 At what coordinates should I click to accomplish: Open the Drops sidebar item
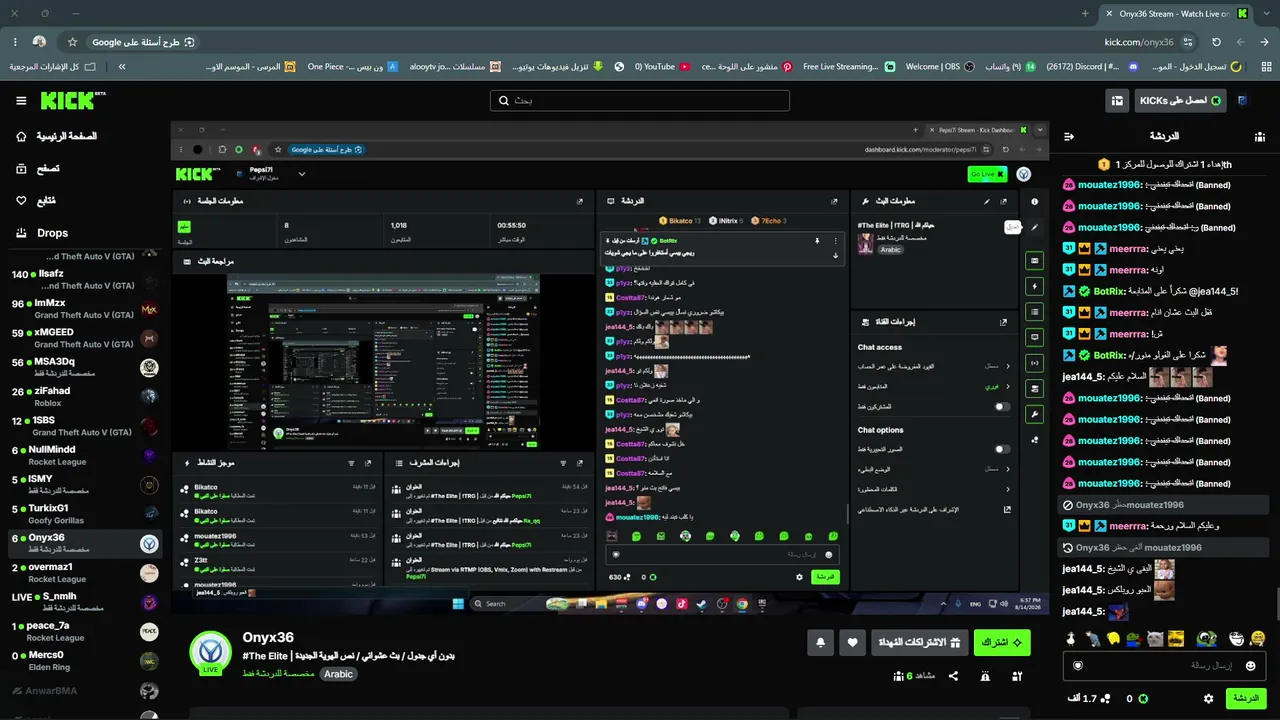point(53,233)
